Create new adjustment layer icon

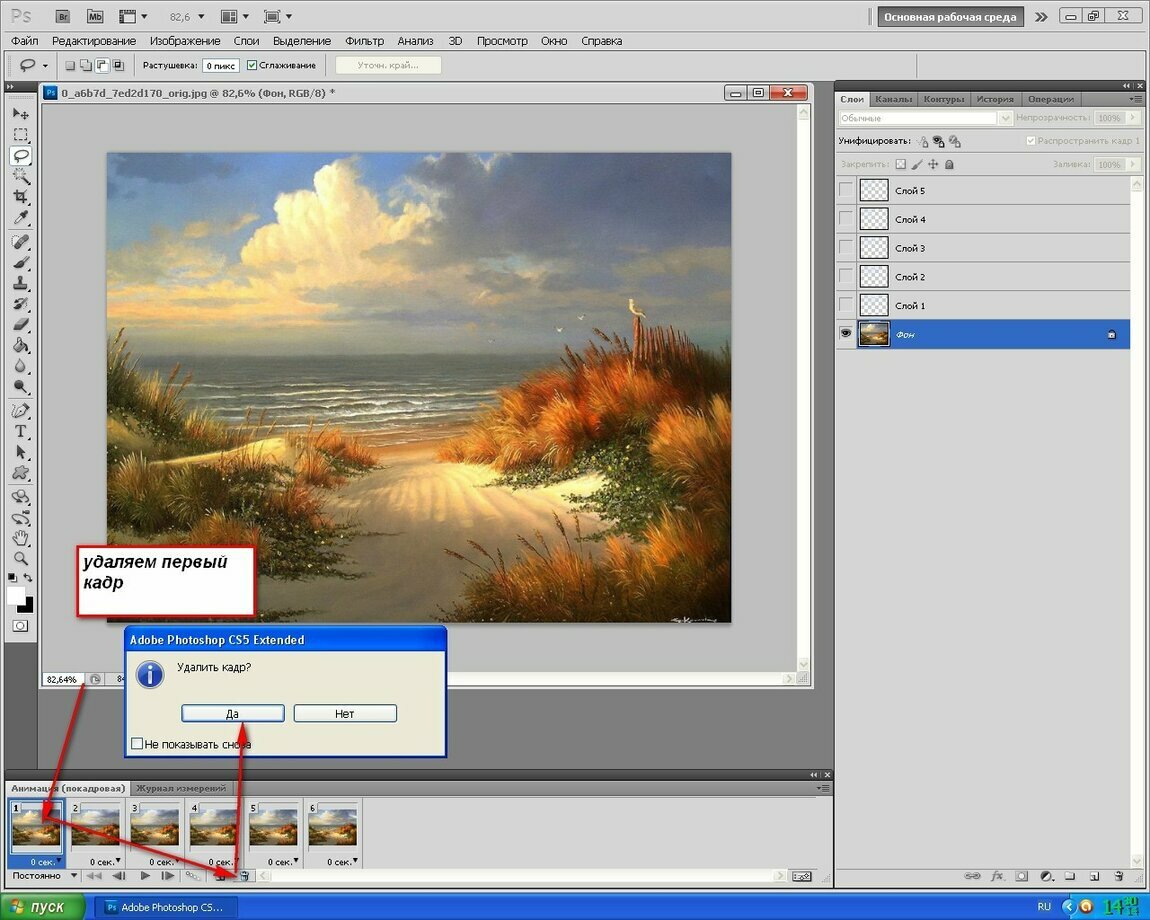1047,875
